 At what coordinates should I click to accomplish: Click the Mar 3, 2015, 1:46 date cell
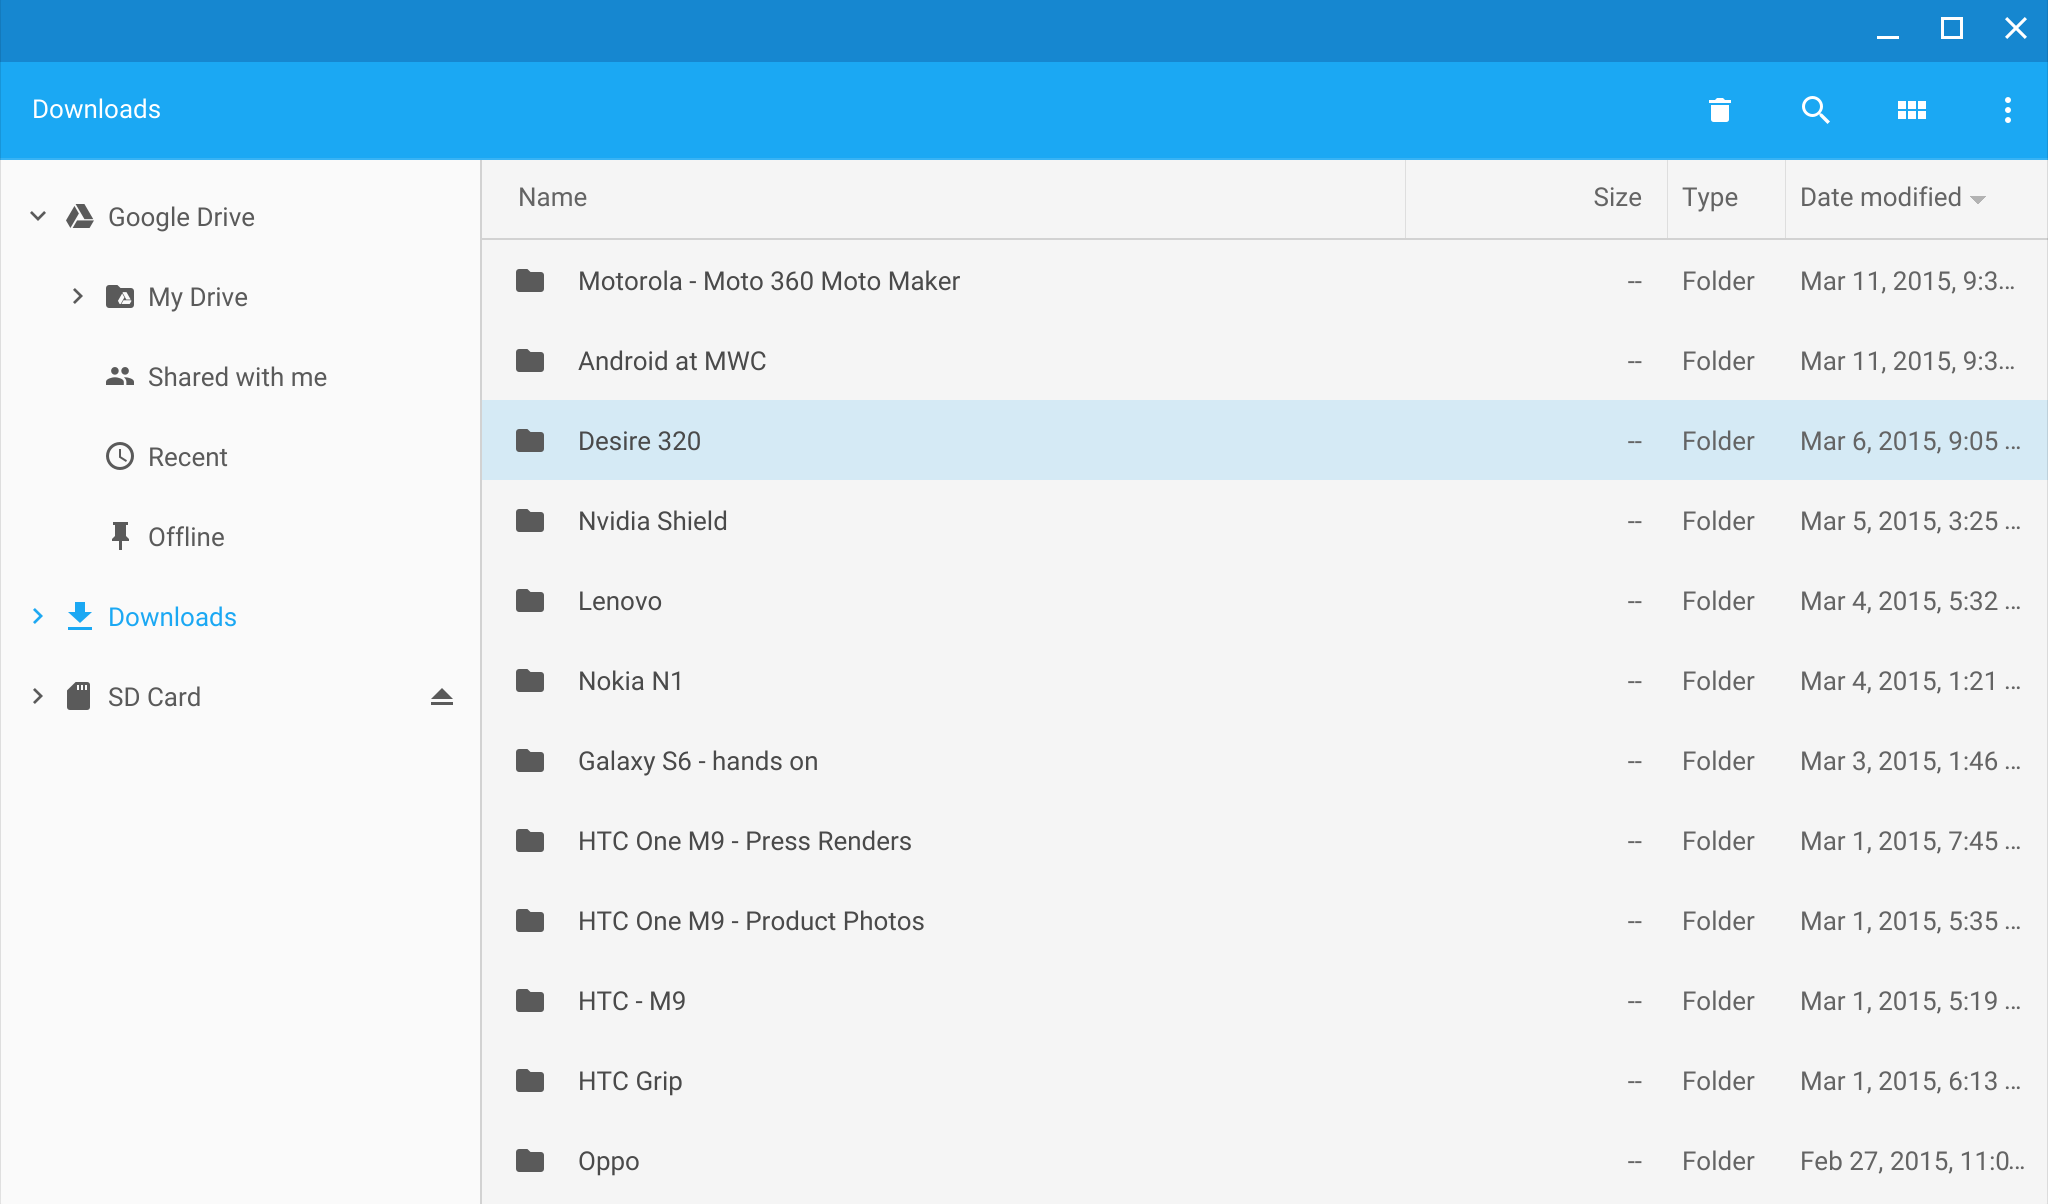(1910, 761)
